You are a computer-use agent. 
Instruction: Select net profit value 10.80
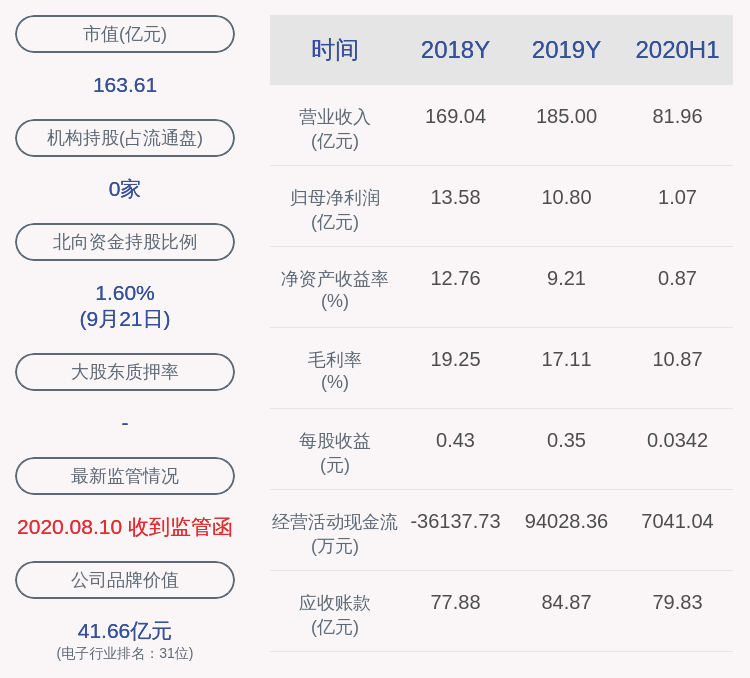click(566, 197)
